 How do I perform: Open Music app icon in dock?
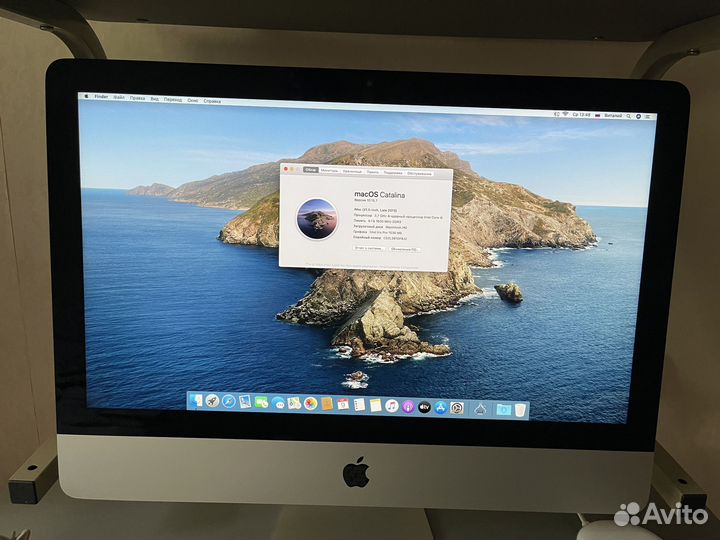coord(392,406)
